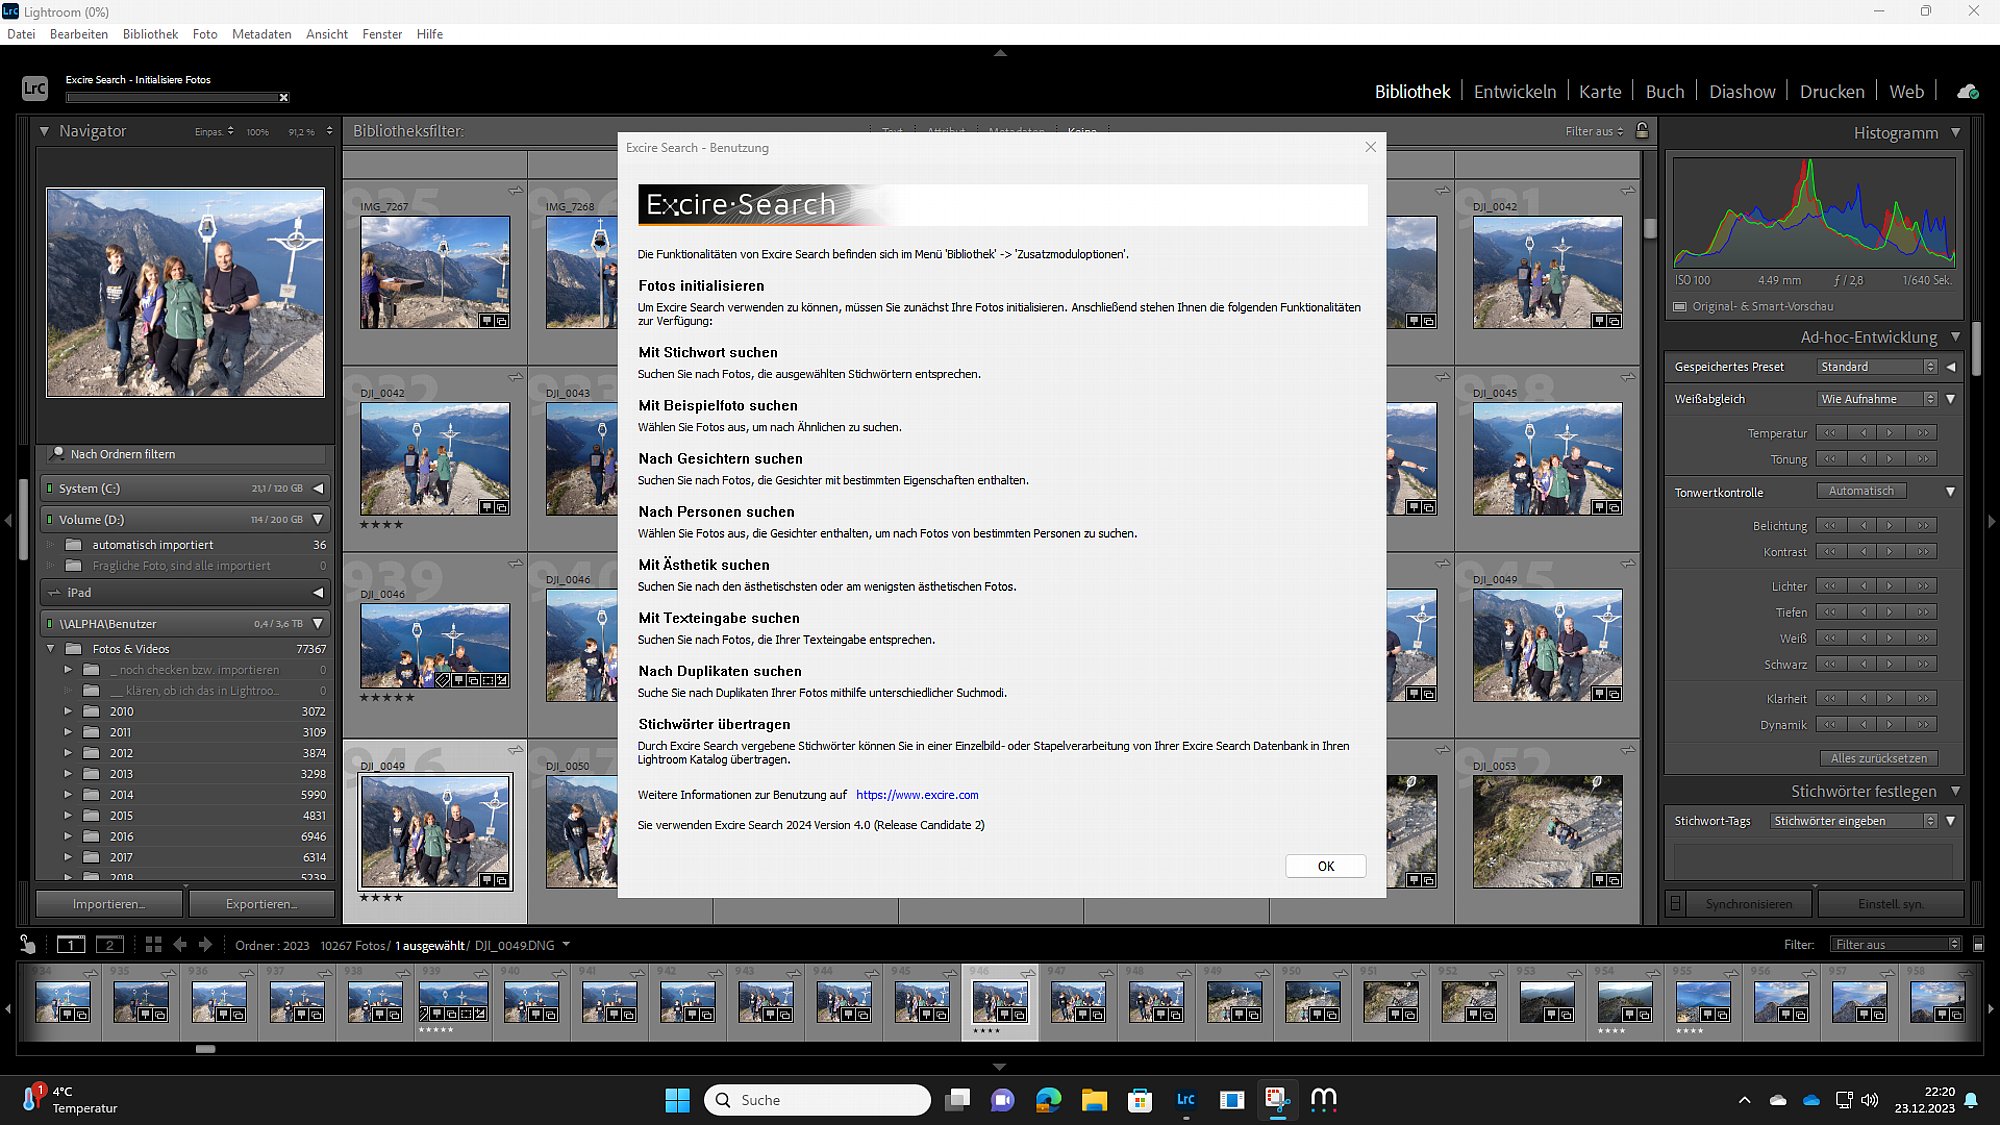2000x1125 pixels.
Task: Toggle the filter lock icon
Action: pyautogui.click(x=1642, y=131)
